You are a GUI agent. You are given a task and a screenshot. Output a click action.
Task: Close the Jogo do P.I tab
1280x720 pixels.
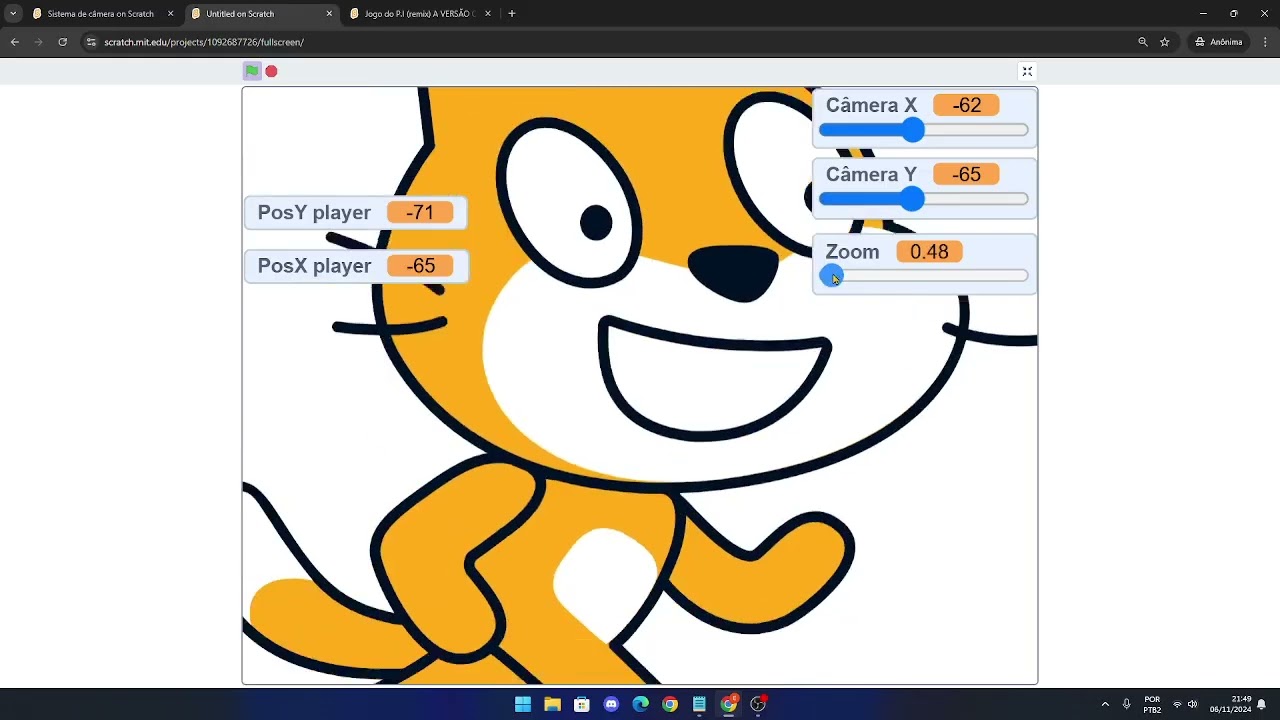(487, 14)
